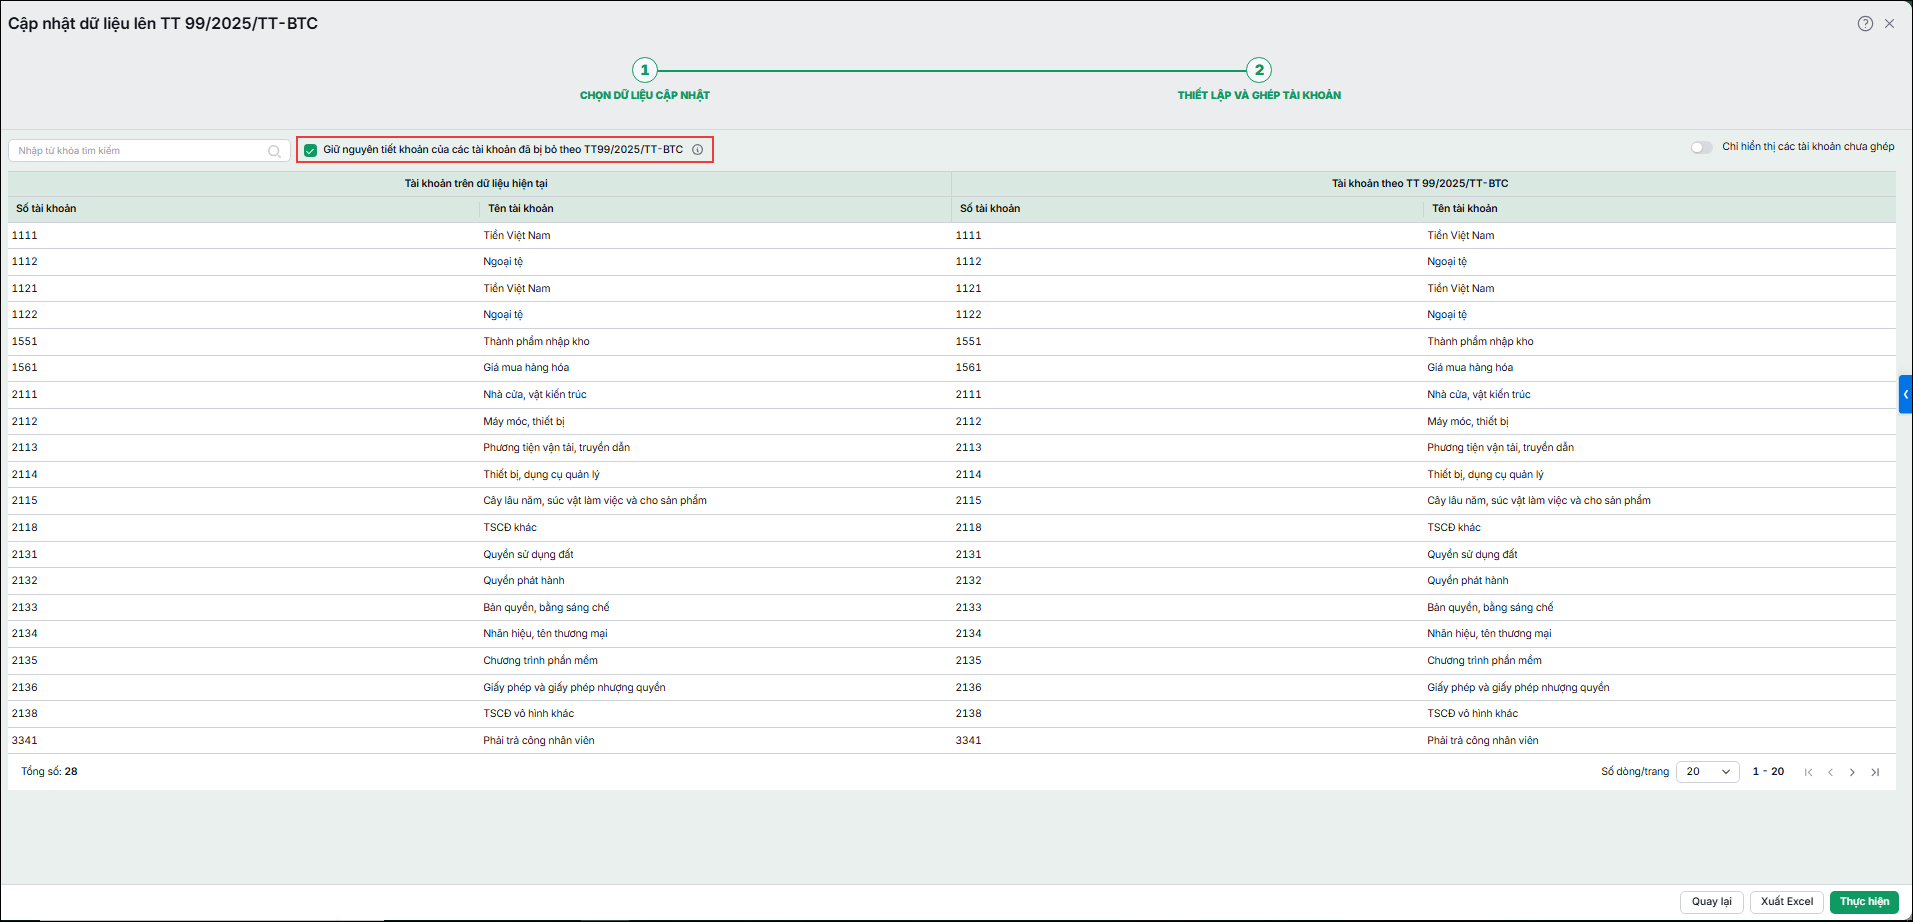Screen dimensions: 1913x922
Task: Click the 'Xuất Excel' button
Action: coord(1787,902)
